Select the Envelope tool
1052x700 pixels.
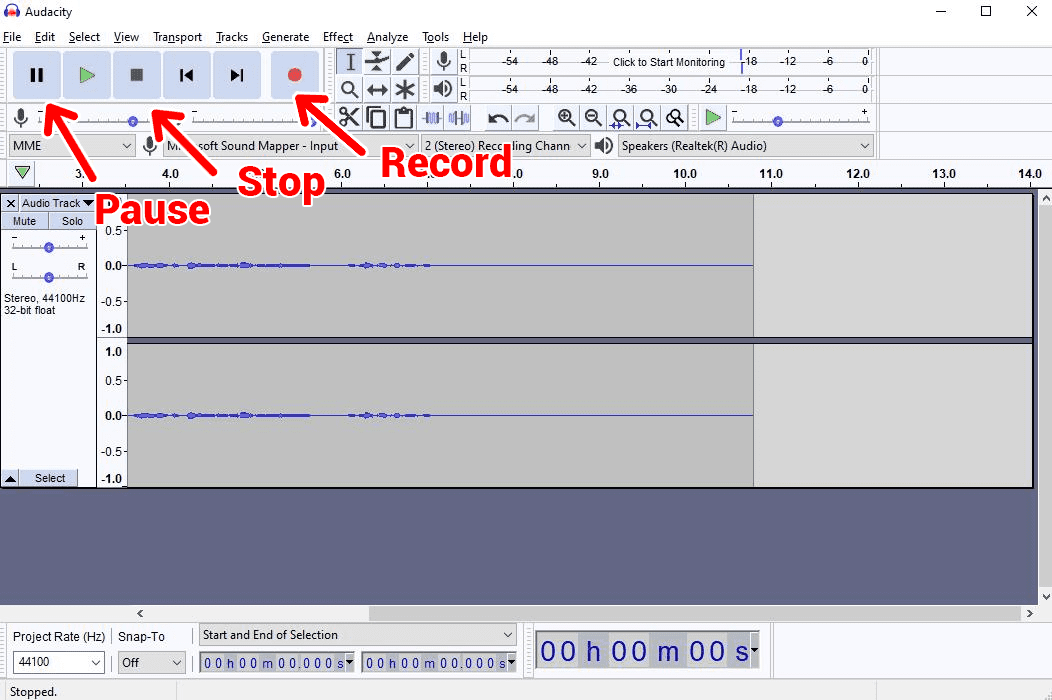pos(377,62)
